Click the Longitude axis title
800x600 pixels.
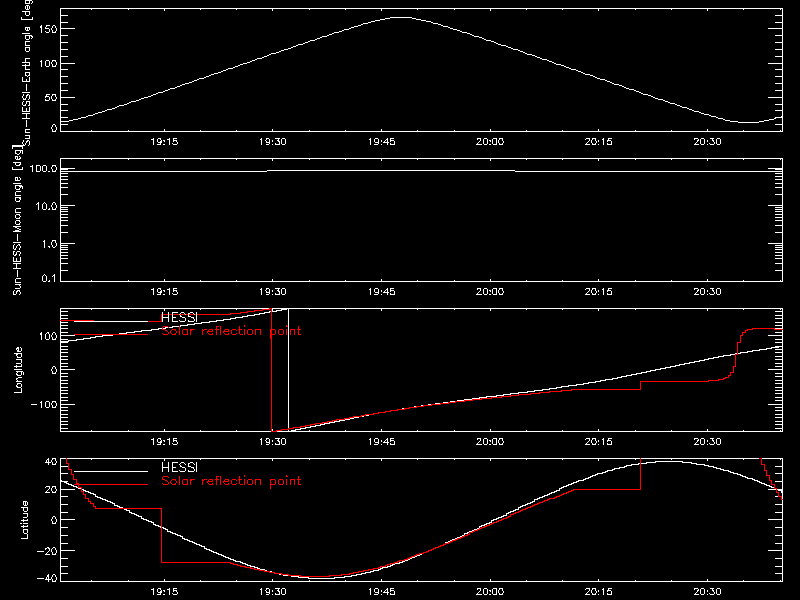pos(18,370)
